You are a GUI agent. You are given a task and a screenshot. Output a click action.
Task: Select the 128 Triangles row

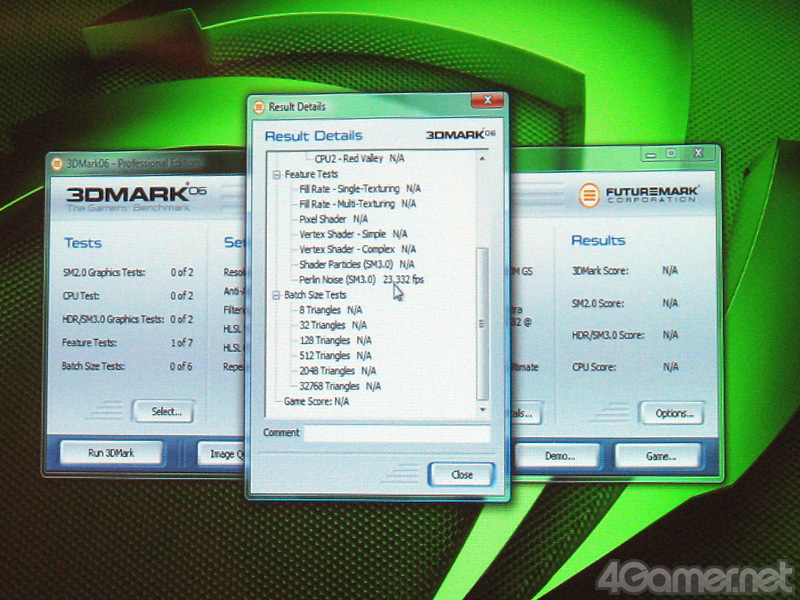coord(335,340)
